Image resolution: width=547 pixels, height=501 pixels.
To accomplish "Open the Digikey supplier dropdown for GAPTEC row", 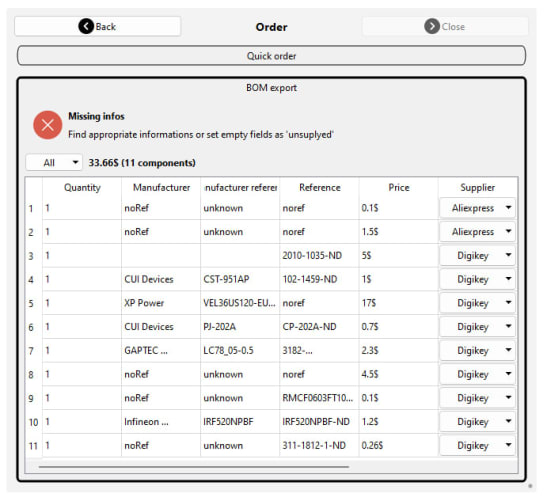I will 477,350.
